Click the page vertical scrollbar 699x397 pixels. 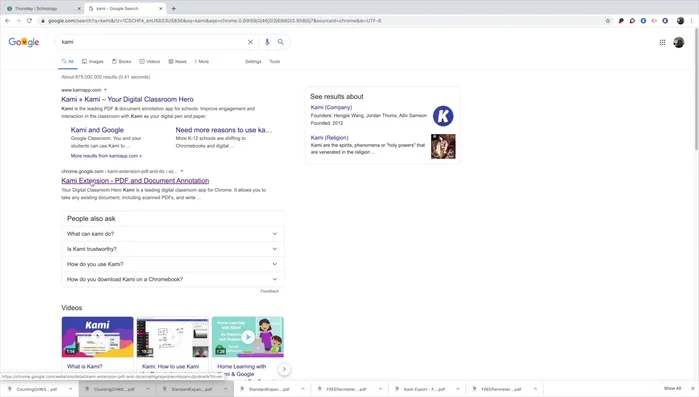[x=696, y=89]
